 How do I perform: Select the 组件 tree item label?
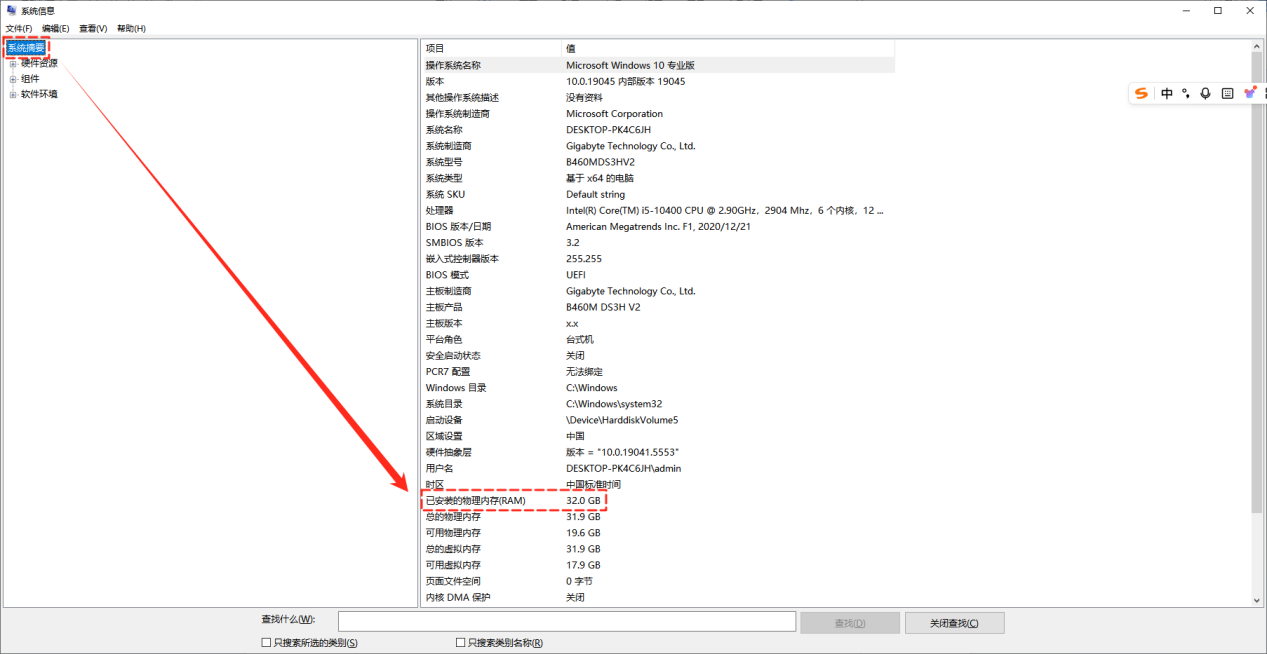point(30,78)
